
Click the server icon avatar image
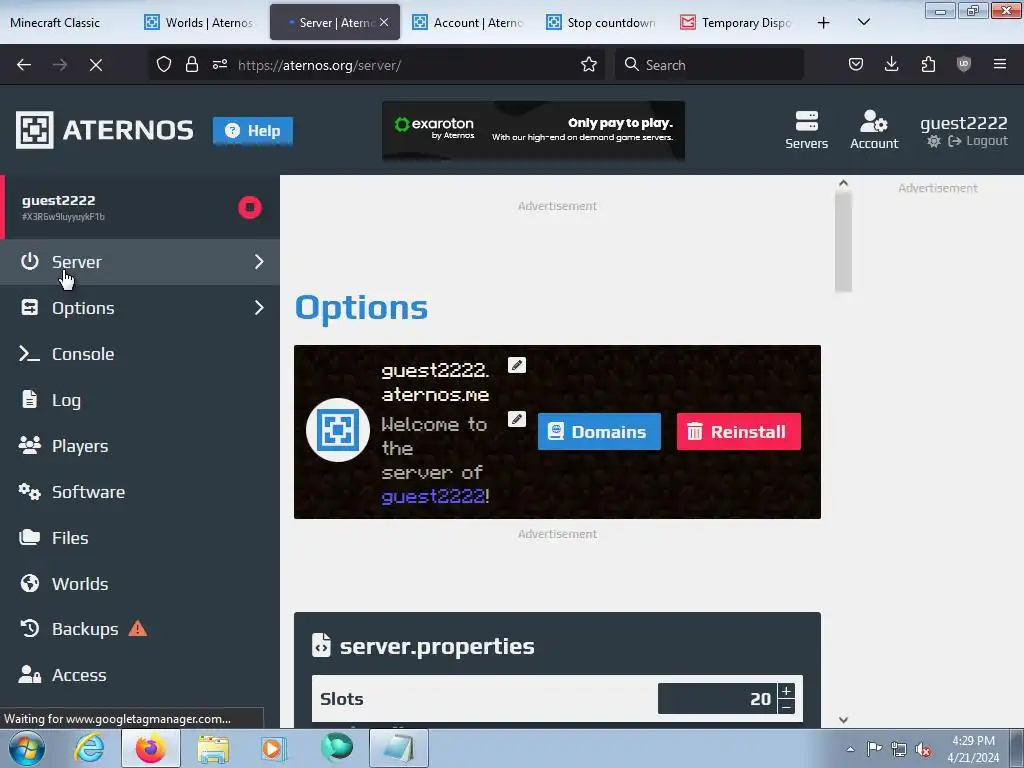[x=338, y=430]
